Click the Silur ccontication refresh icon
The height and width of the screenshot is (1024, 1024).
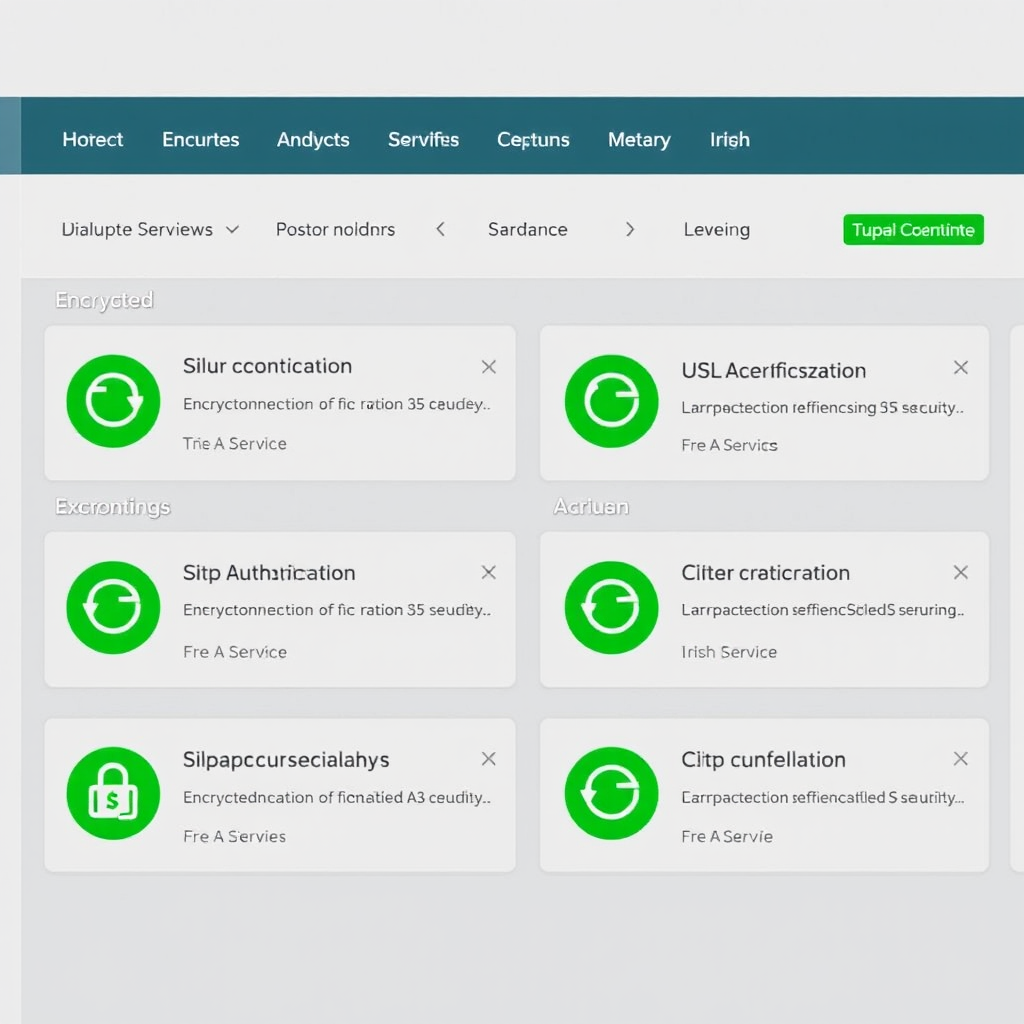coord(113,401)
